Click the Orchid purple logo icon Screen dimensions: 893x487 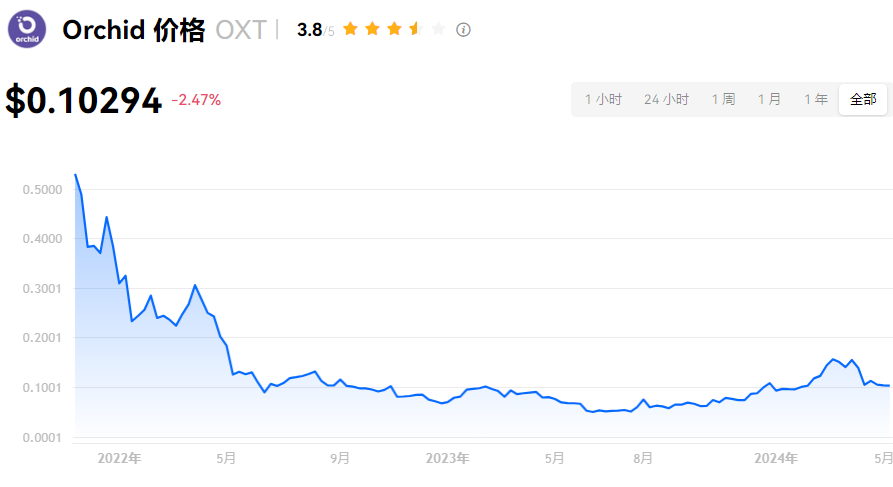[27, 29]
